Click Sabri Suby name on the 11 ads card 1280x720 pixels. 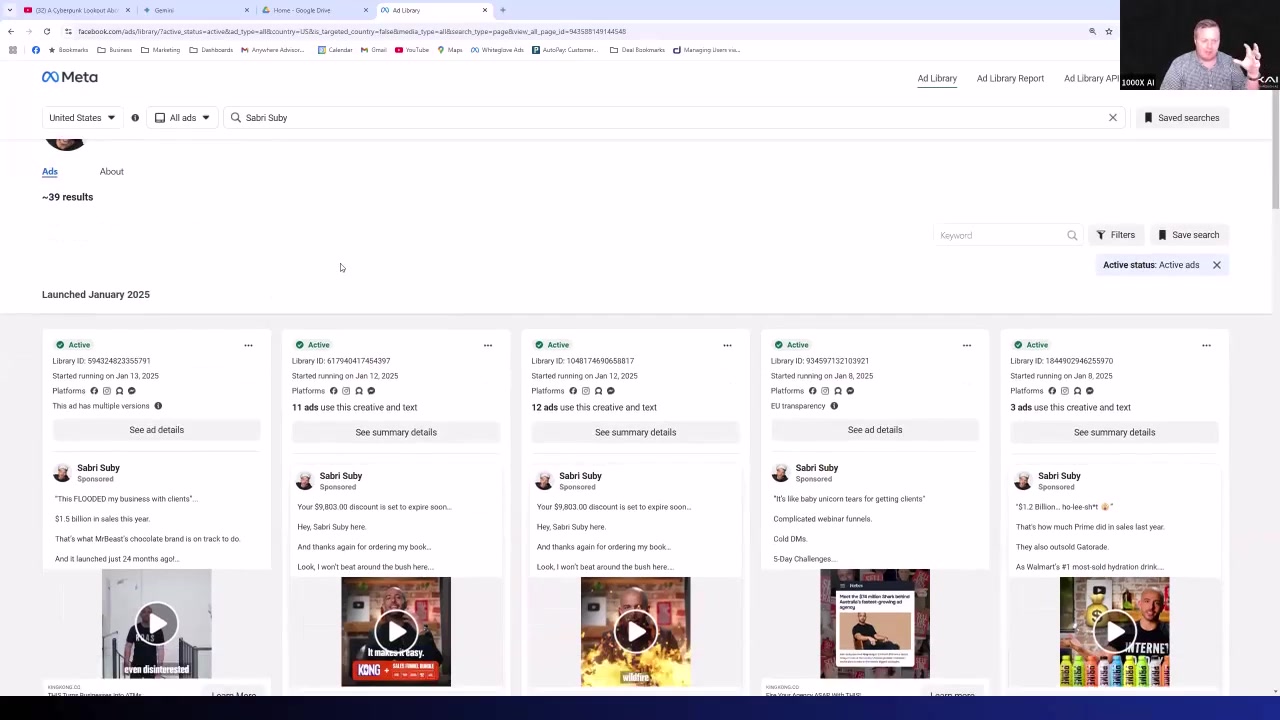[x=341, y=476]
